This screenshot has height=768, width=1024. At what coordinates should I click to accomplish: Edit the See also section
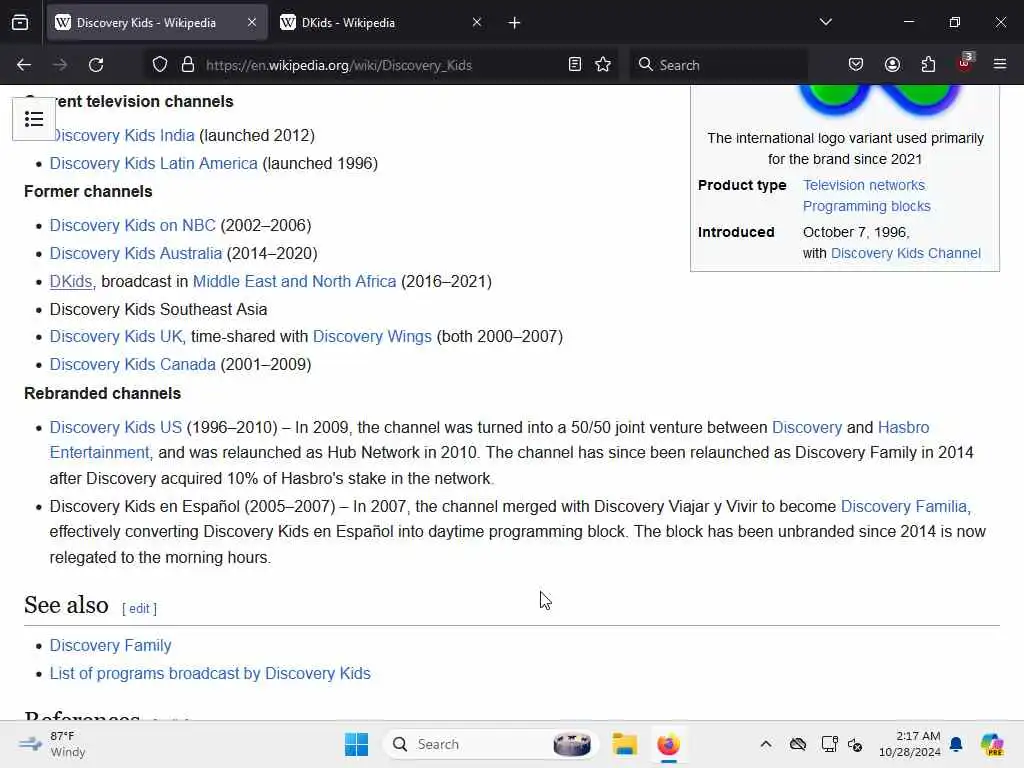coord(139,609)
